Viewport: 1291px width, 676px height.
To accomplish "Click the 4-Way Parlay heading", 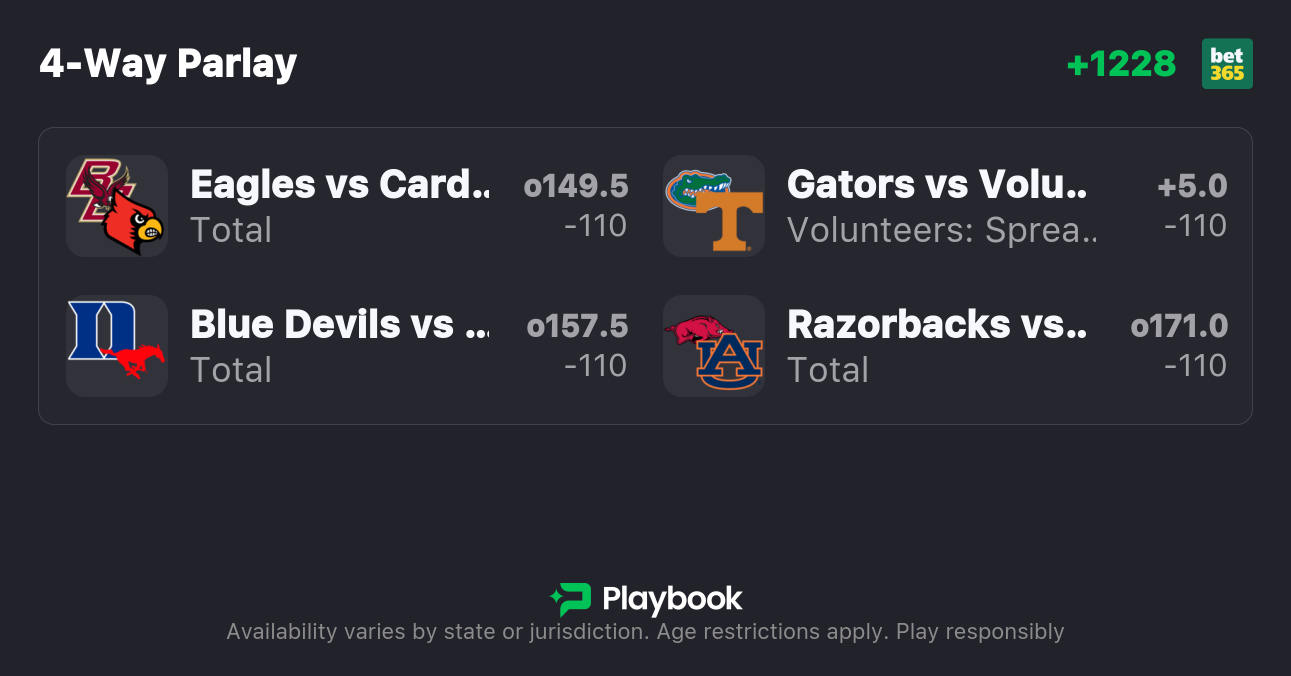I will (x=168, y=64).
